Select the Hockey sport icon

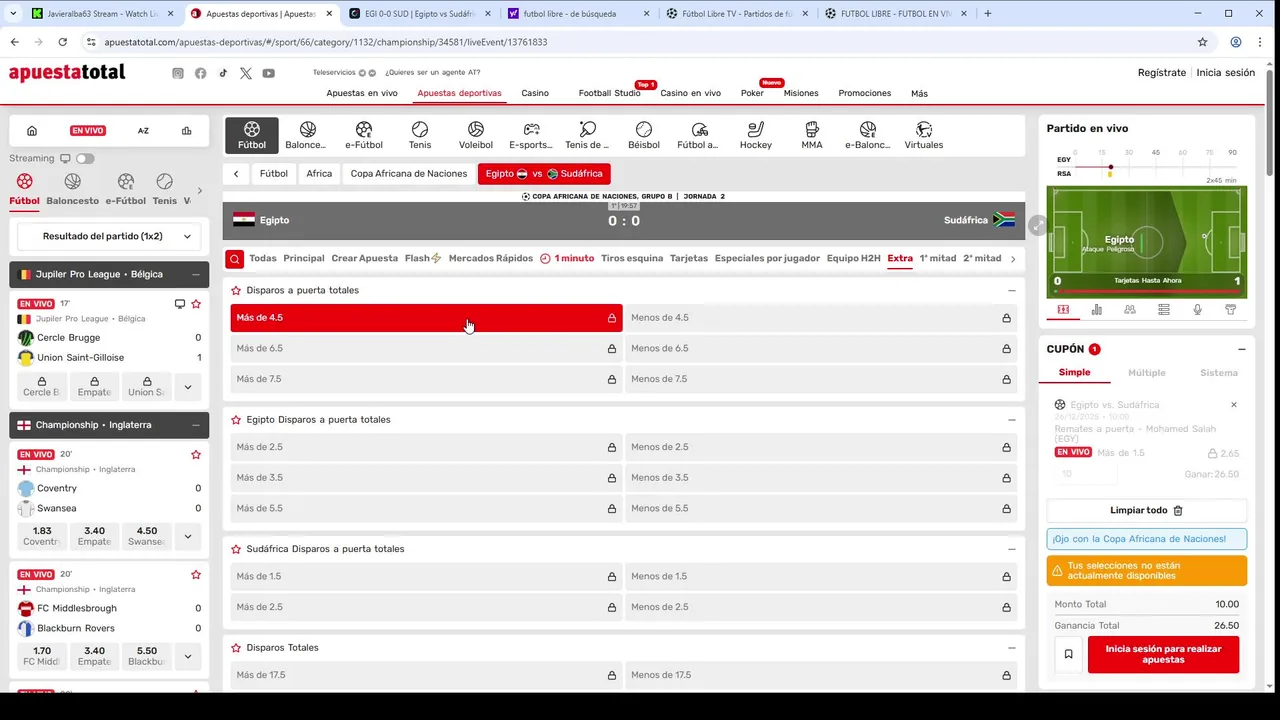(756, 135)
